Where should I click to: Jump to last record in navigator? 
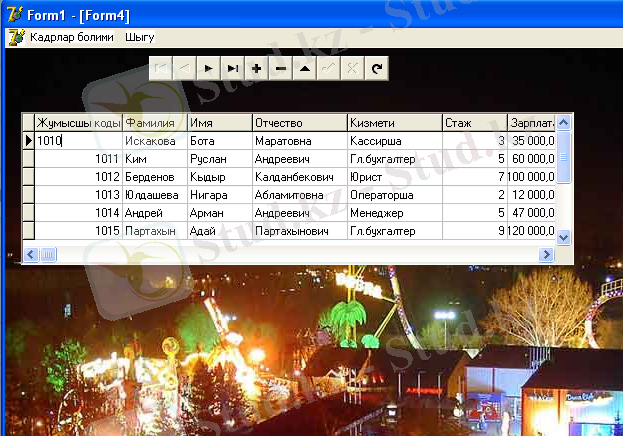pyautogui.click(x=233, y=68)
